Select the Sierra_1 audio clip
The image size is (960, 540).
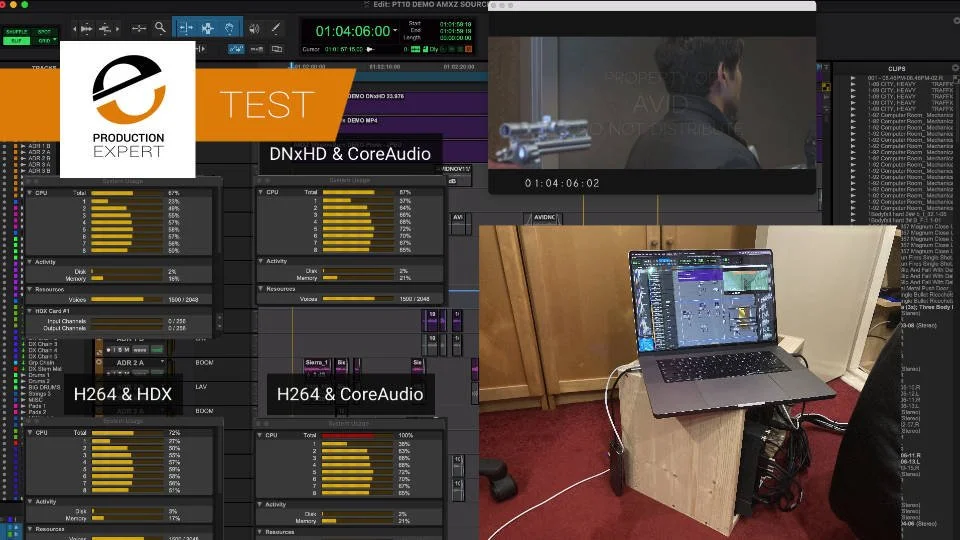pos(318,366)
